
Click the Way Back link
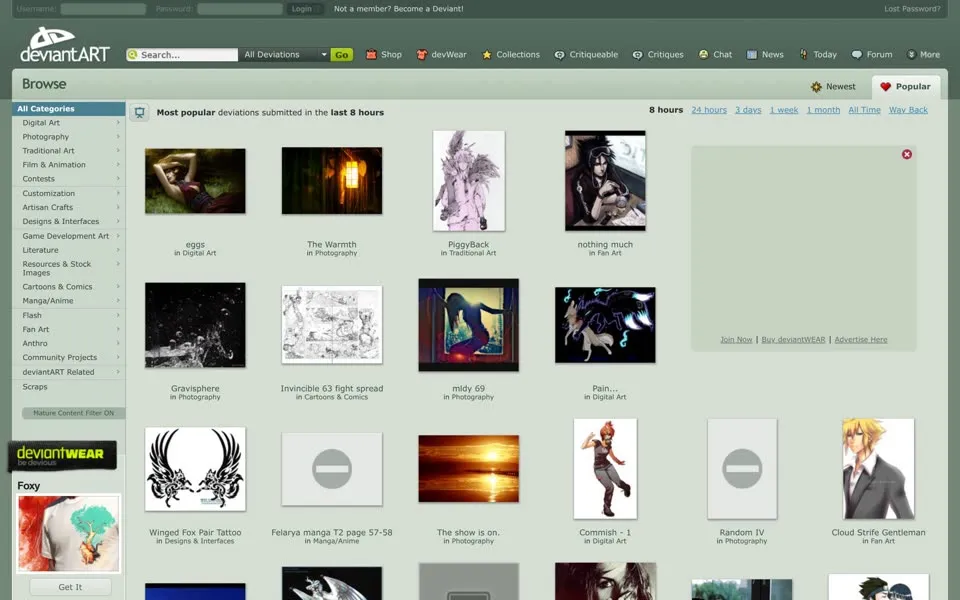coord(908,110)
